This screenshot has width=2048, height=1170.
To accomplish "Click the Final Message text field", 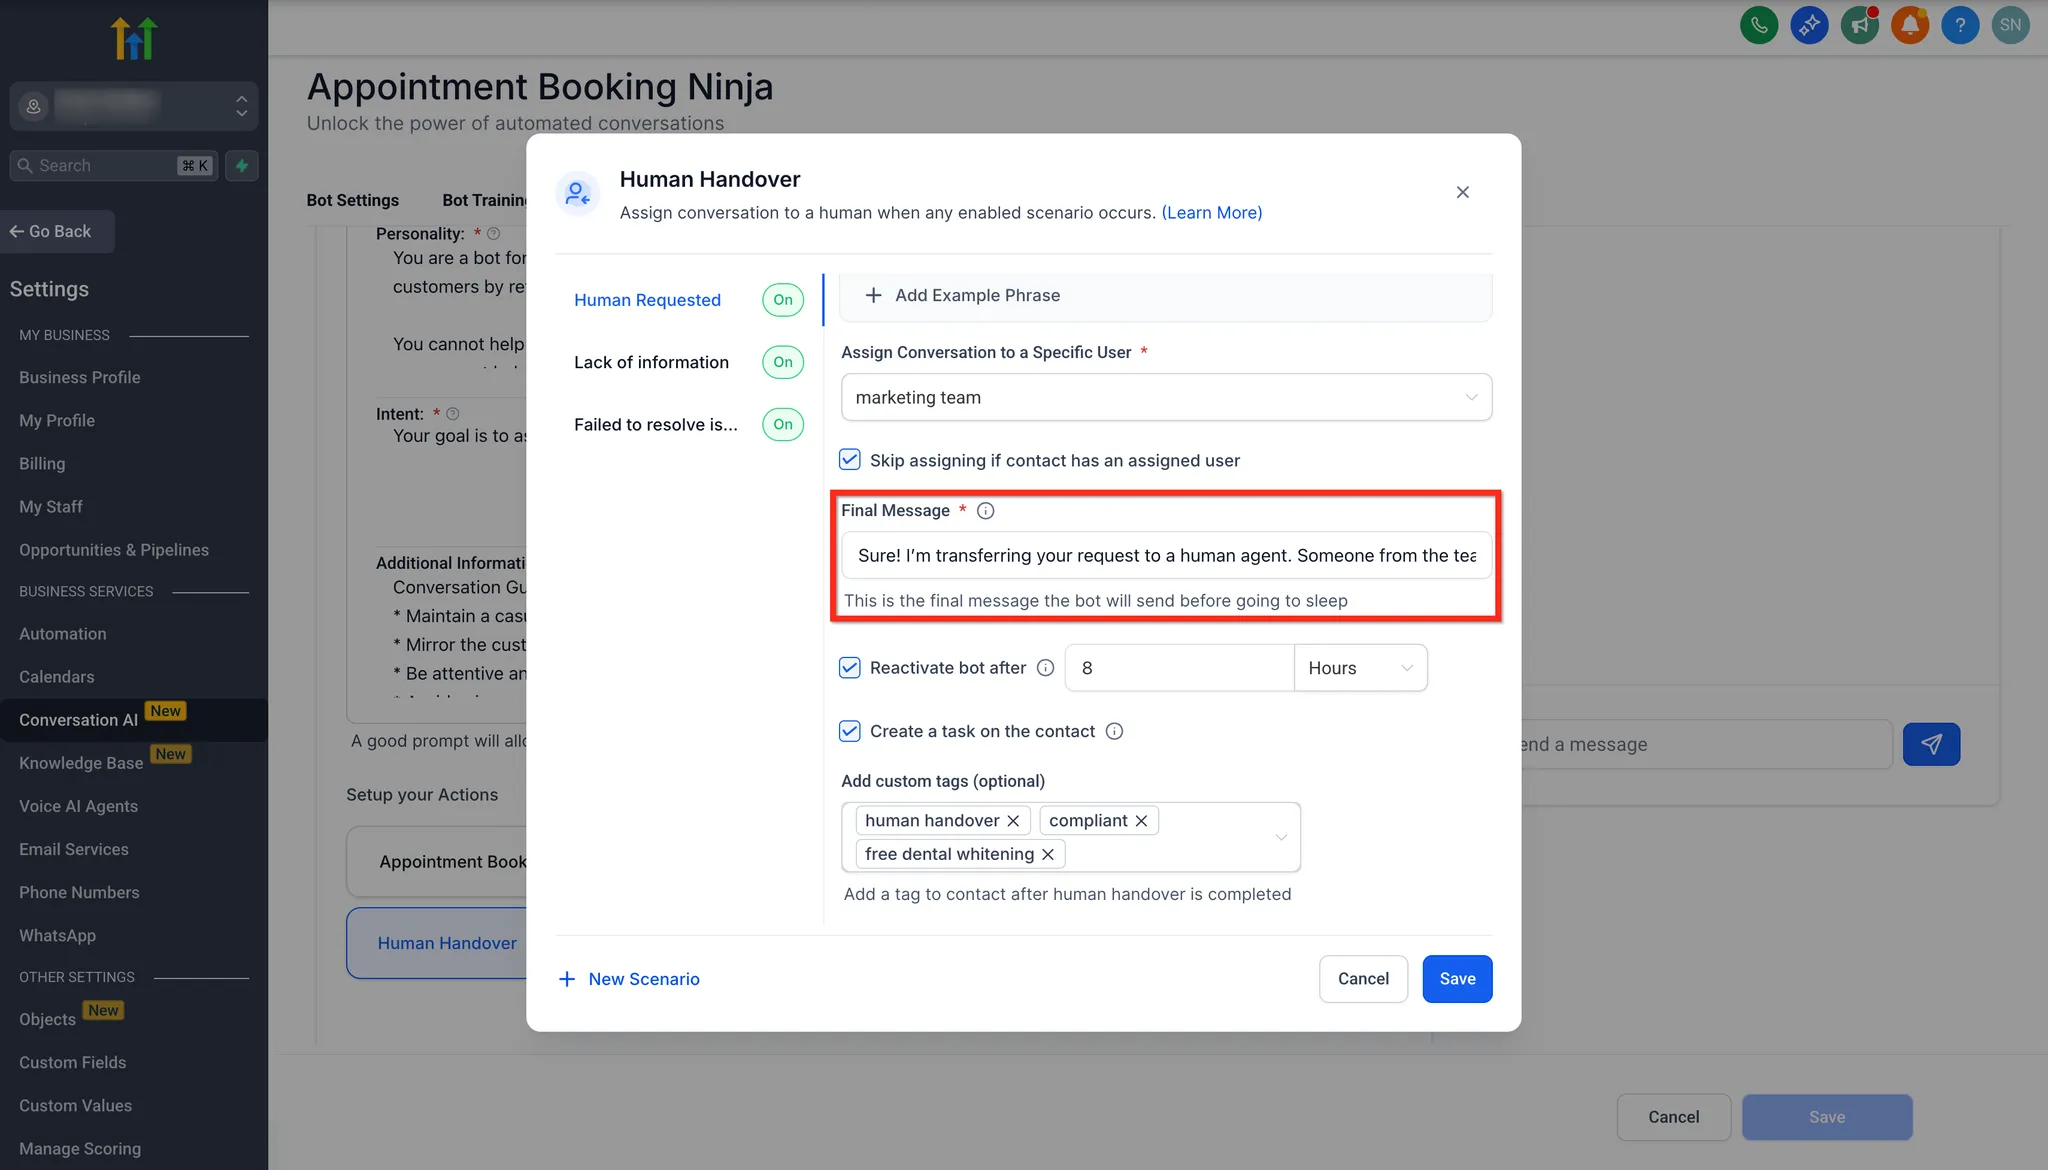I will pos(1166,556).
